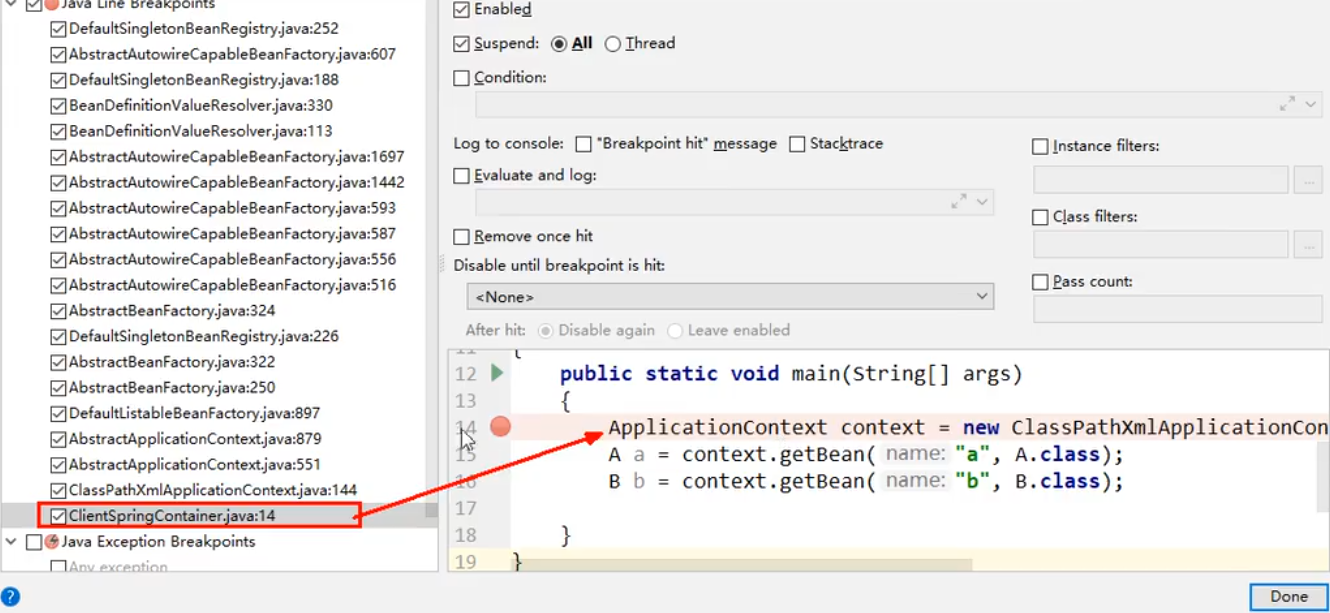Screen dimensions: 1330x613
Task: Uncheck AbstractAutowireCapableBeanFactory.java:1442 checkbox
Action: pos(58,183)
